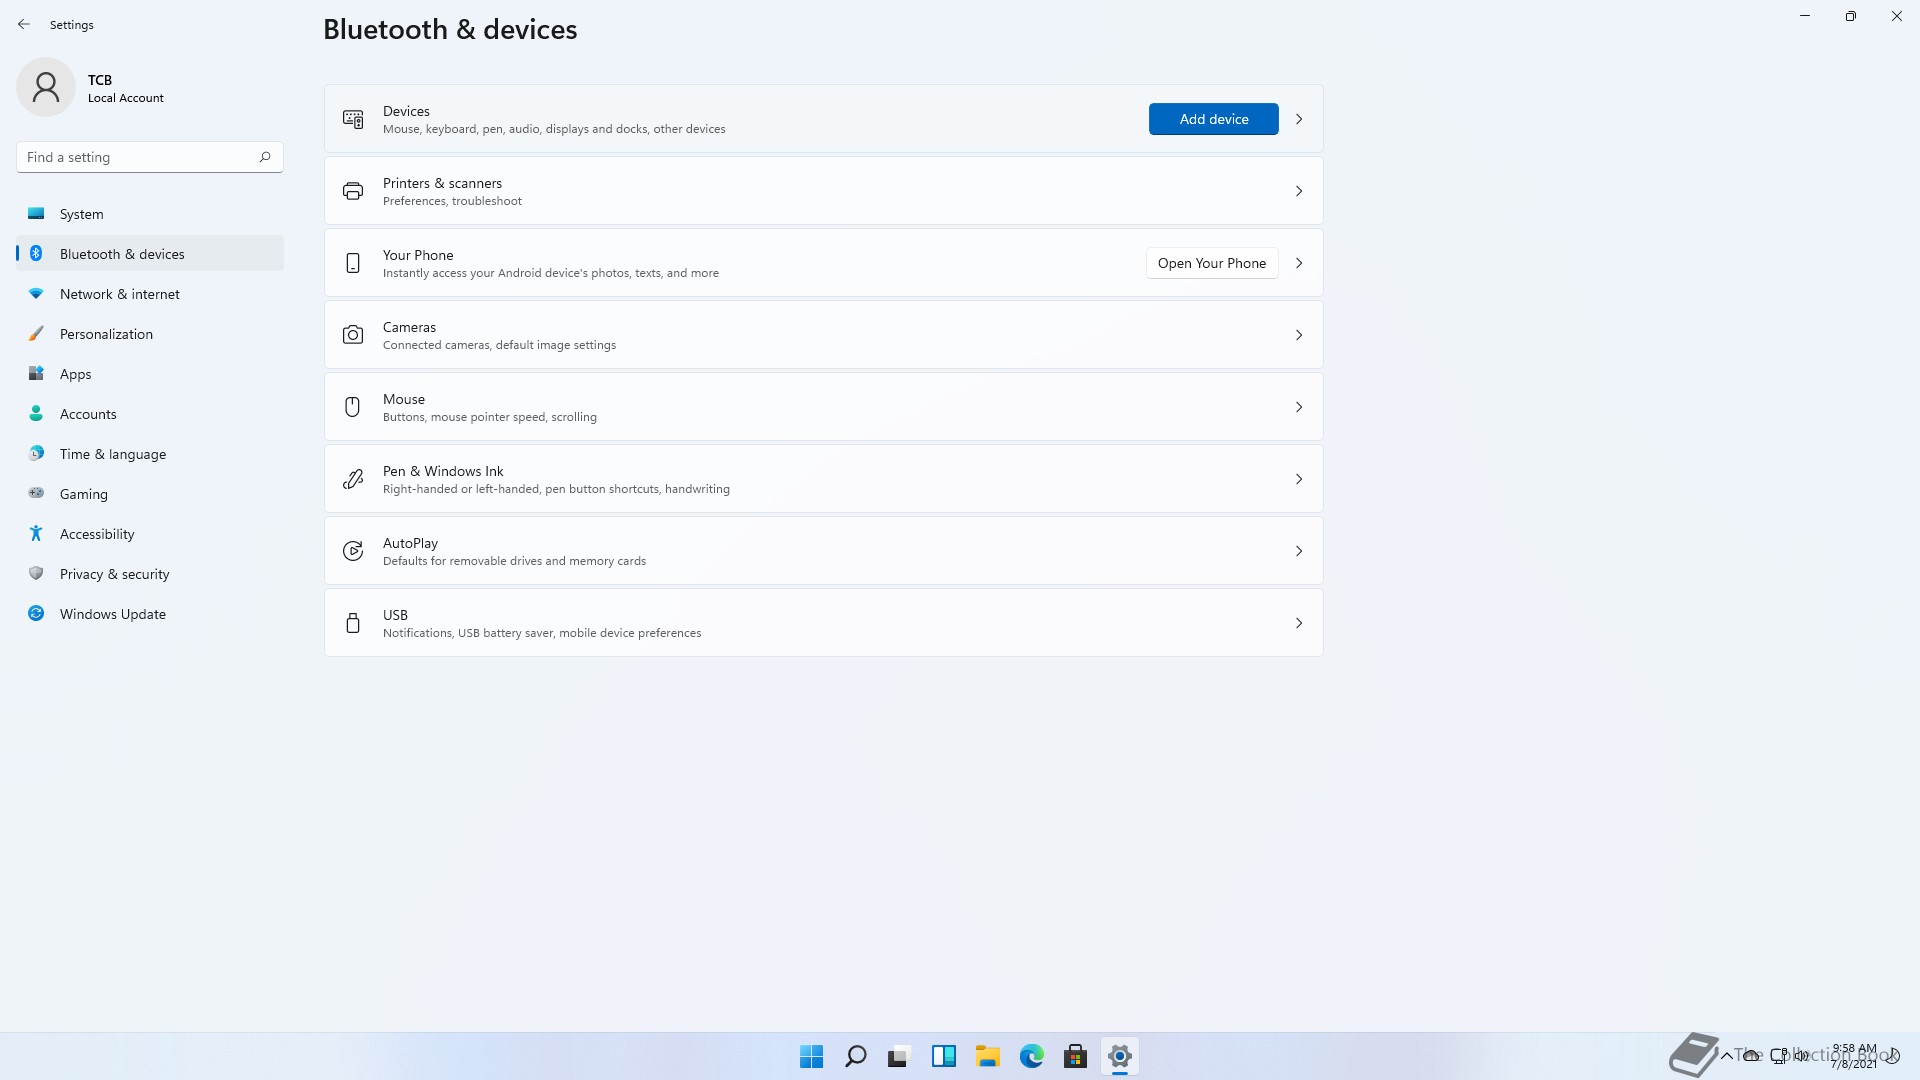Screen dimensions: 1920x1080
Task: Click the AutoPlay disc icon
Action: pyautogui.click(x=353, y=551)
